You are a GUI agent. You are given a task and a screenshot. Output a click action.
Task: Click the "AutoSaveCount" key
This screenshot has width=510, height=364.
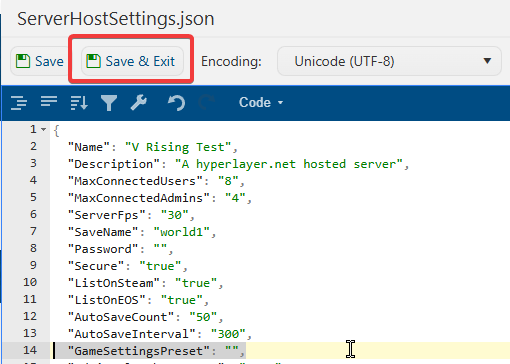point(121,317)
